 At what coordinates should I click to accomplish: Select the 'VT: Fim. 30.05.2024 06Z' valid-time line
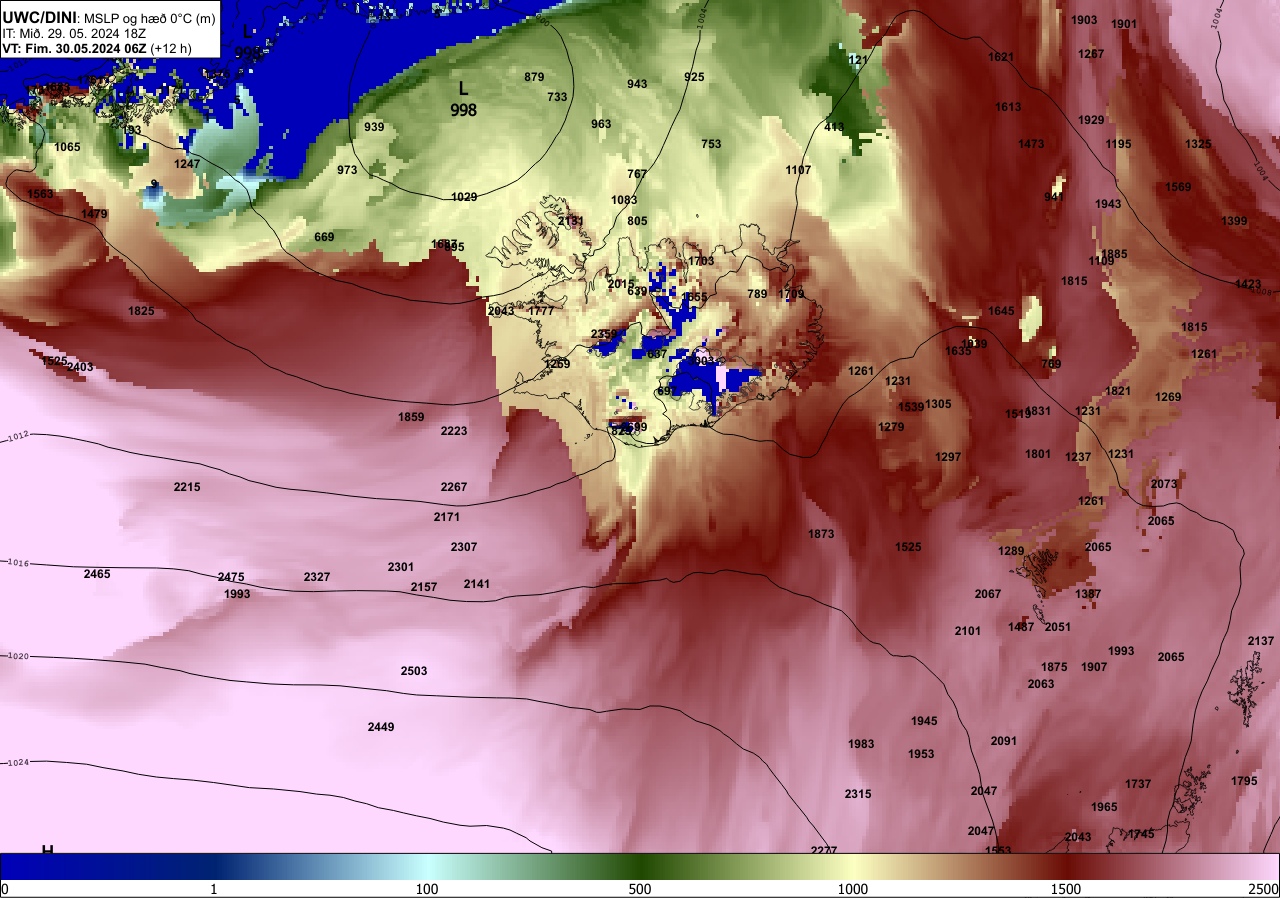coord(74,47)
